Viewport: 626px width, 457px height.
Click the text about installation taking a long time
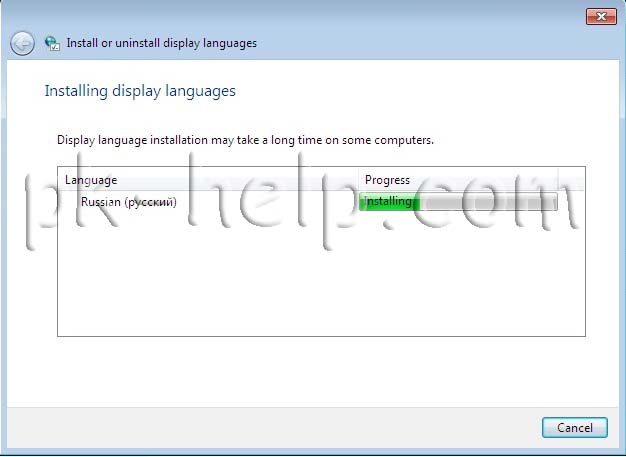(245, 140)
